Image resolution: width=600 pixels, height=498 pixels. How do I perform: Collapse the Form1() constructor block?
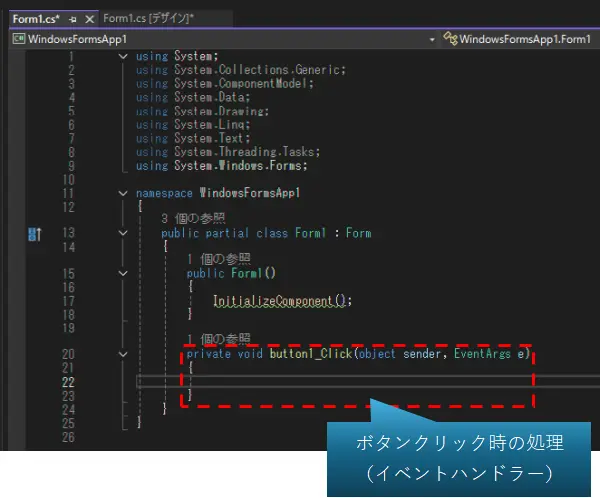pyautogui.click(x=123, y=273)
